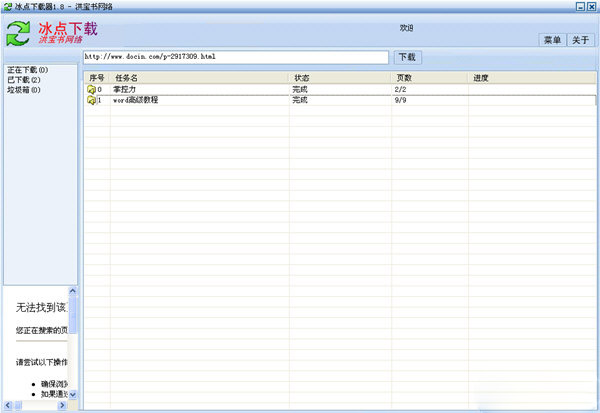Click the 冰点下载 logo text
This screenshot has width=600, height=413.
68,29
